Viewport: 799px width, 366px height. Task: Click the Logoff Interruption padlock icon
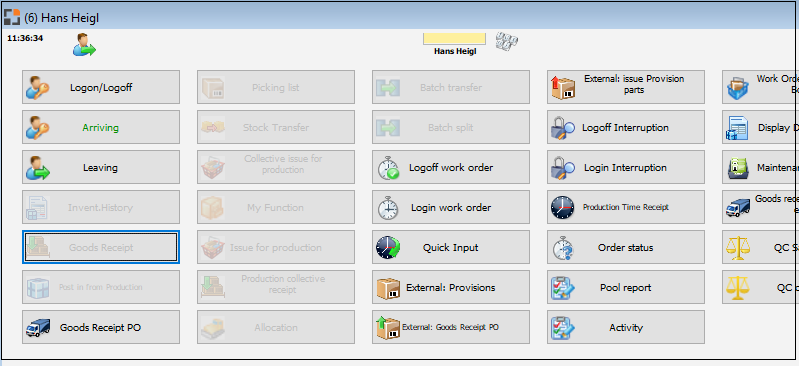point(563,127)
